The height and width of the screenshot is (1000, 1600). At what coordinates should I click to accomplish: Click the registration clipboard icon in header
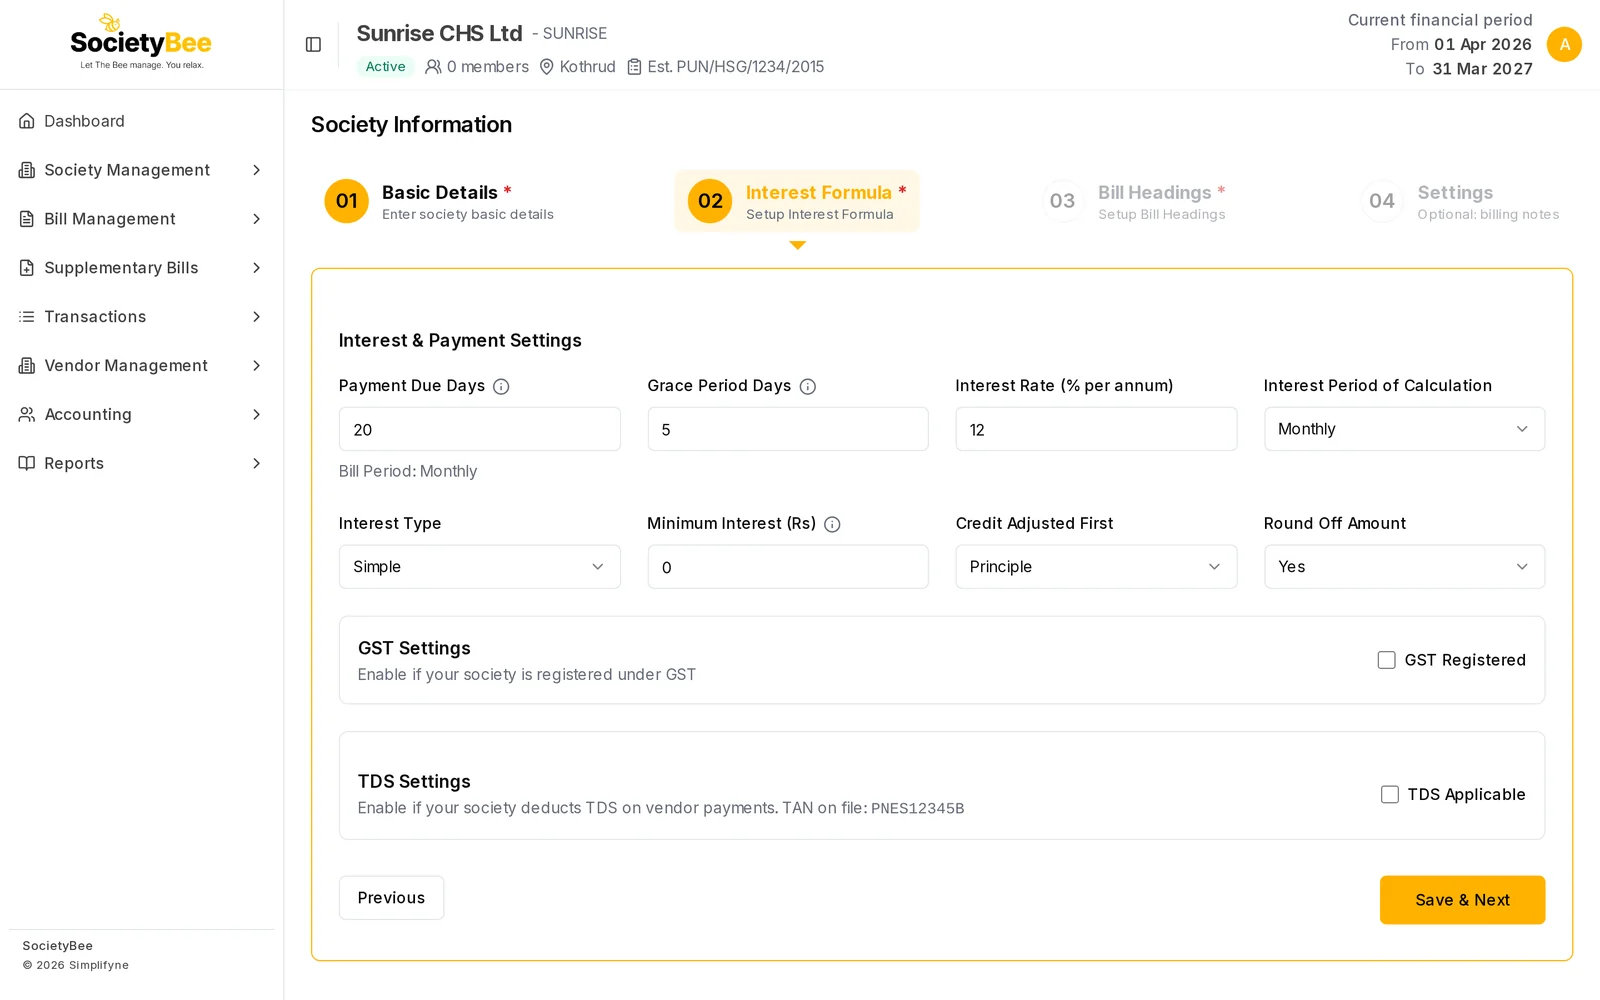[634, 67]
